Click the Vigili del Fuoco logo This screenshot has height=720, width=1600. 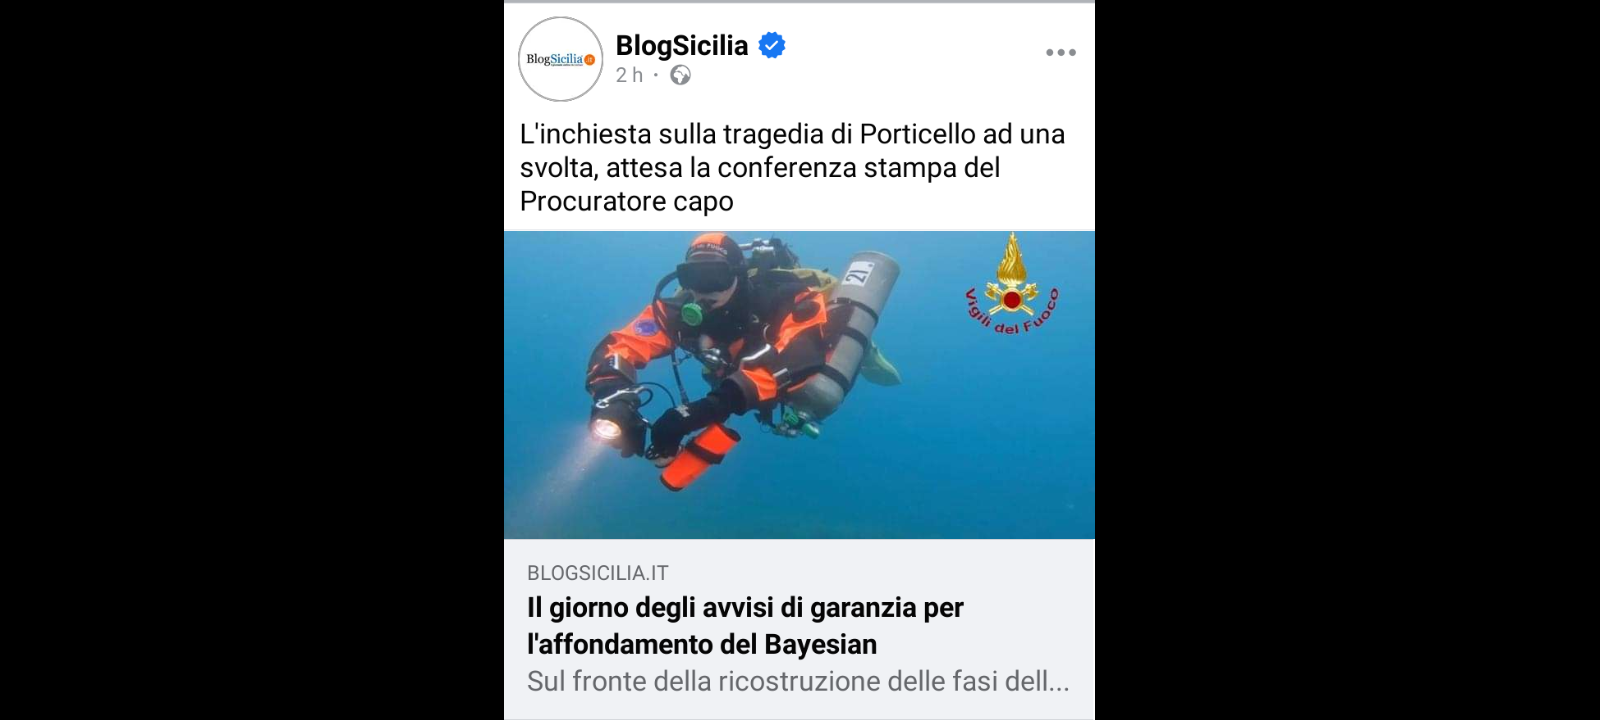click(1011, 284)
